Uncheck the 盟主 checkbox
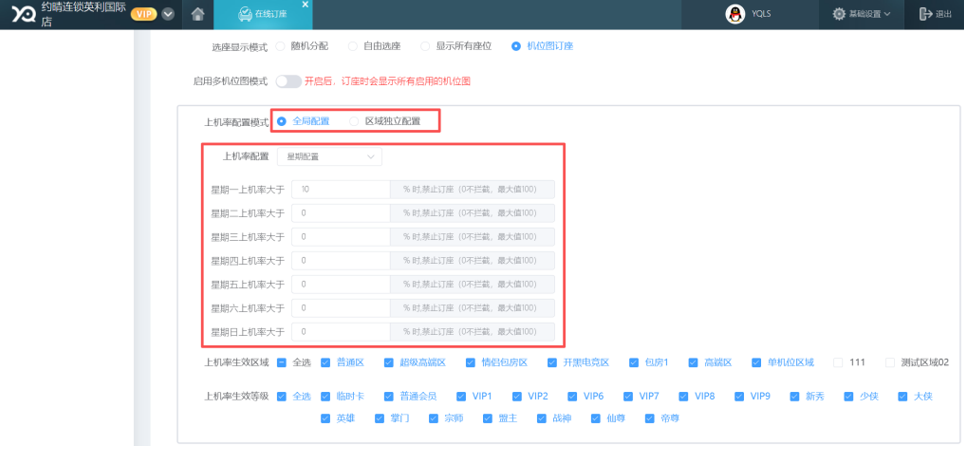Screen dimensions: 964x449 pos(488,418)
